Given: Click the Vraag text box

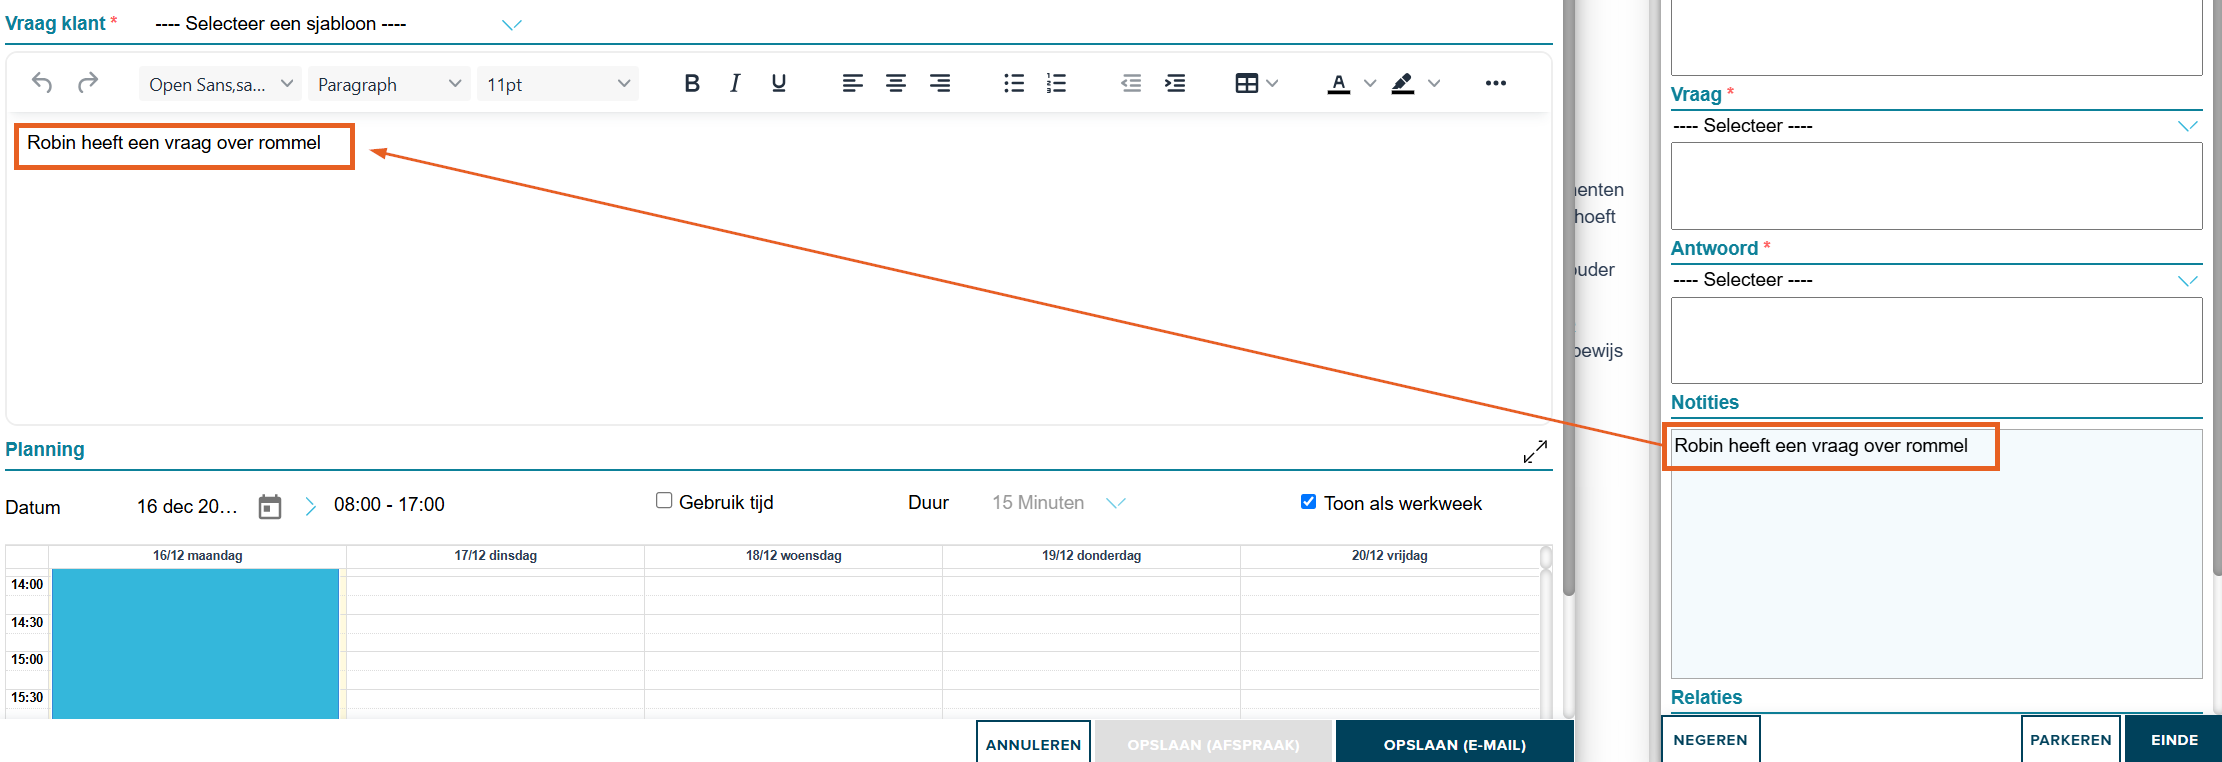Looking at the screenshot, I should (x=1936, y=186).
